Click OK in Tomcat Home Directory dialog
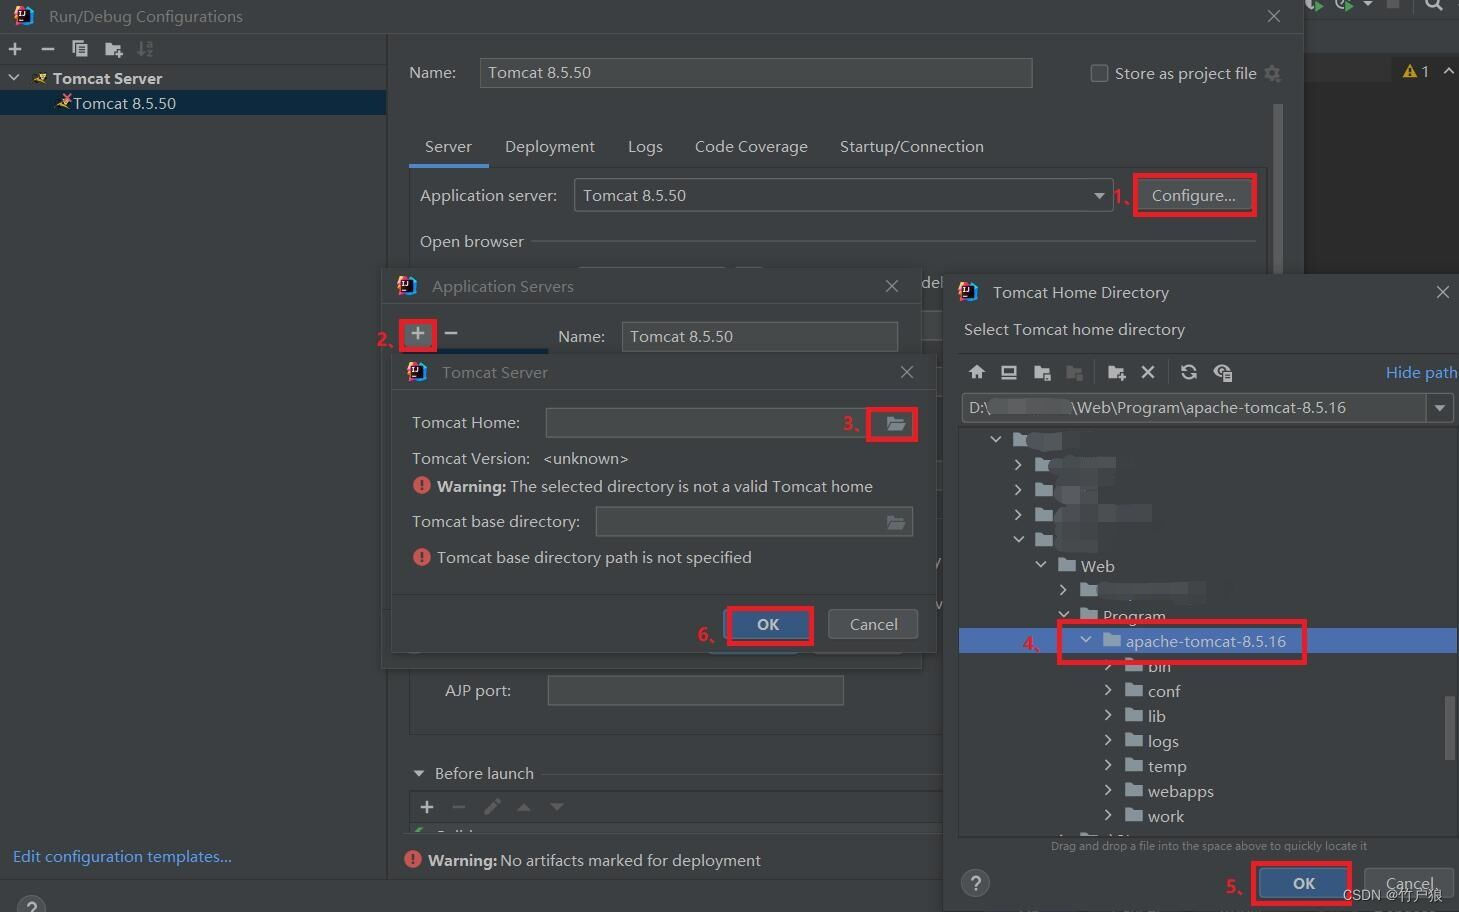 click(1303, 883)
